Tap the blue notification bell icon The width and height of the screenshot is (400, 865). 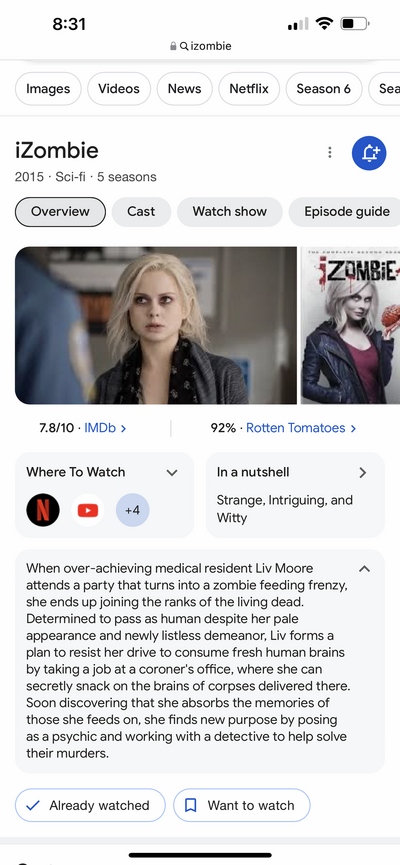[x=369, y=153]
